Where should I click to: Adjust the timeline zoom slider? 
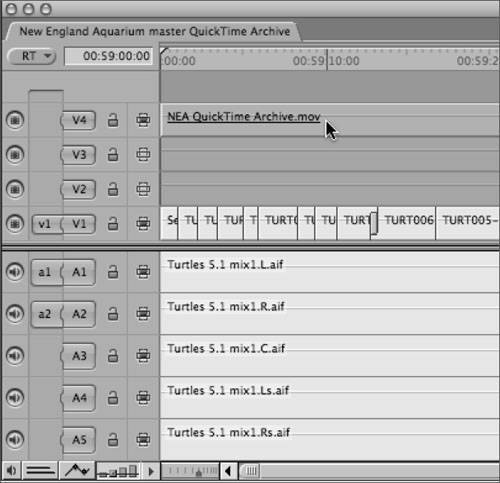(190, 471)
